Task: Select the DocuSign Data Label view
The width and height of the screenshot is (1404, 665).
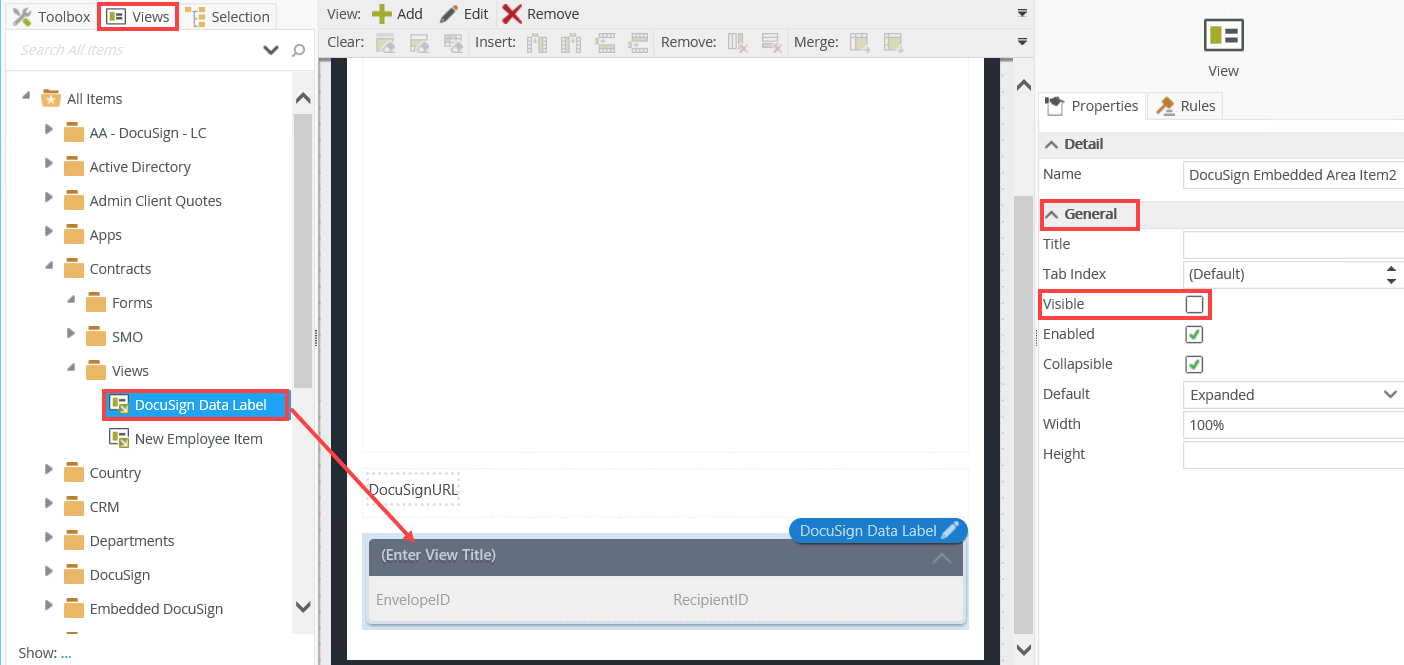Action: [196, 405]
